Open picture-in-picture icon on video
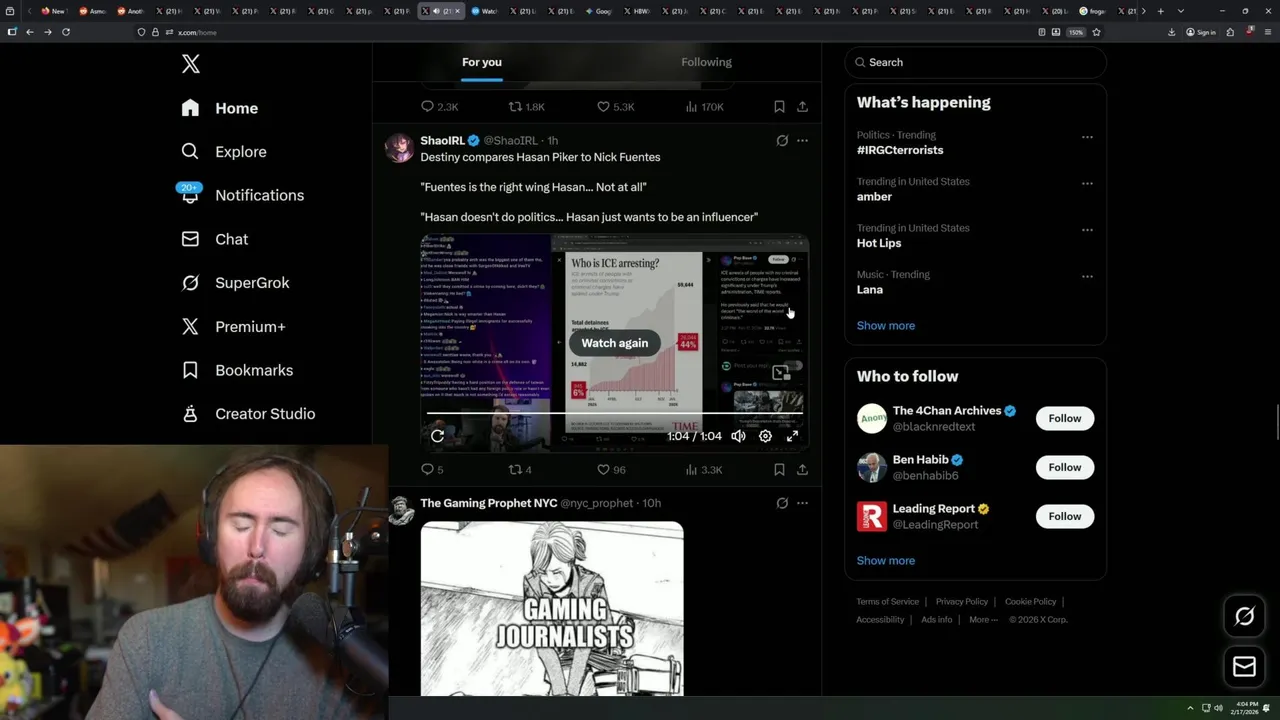The image size is (1280, 720). click(x=781, y=373)
